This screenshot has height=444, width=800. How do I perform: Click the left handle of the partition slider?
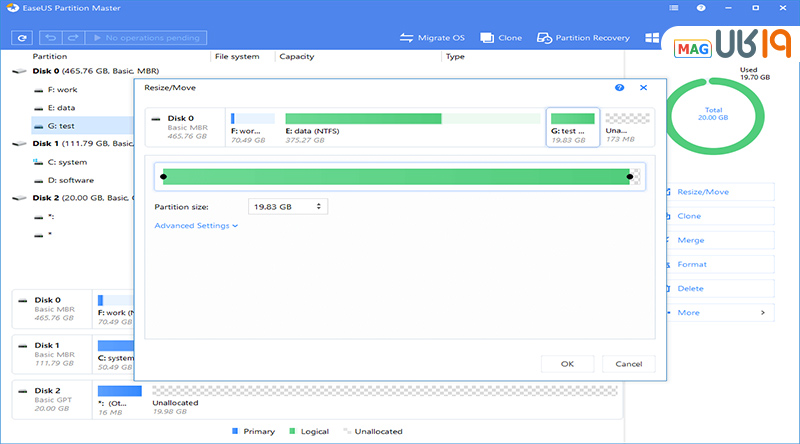pos(163,177)
